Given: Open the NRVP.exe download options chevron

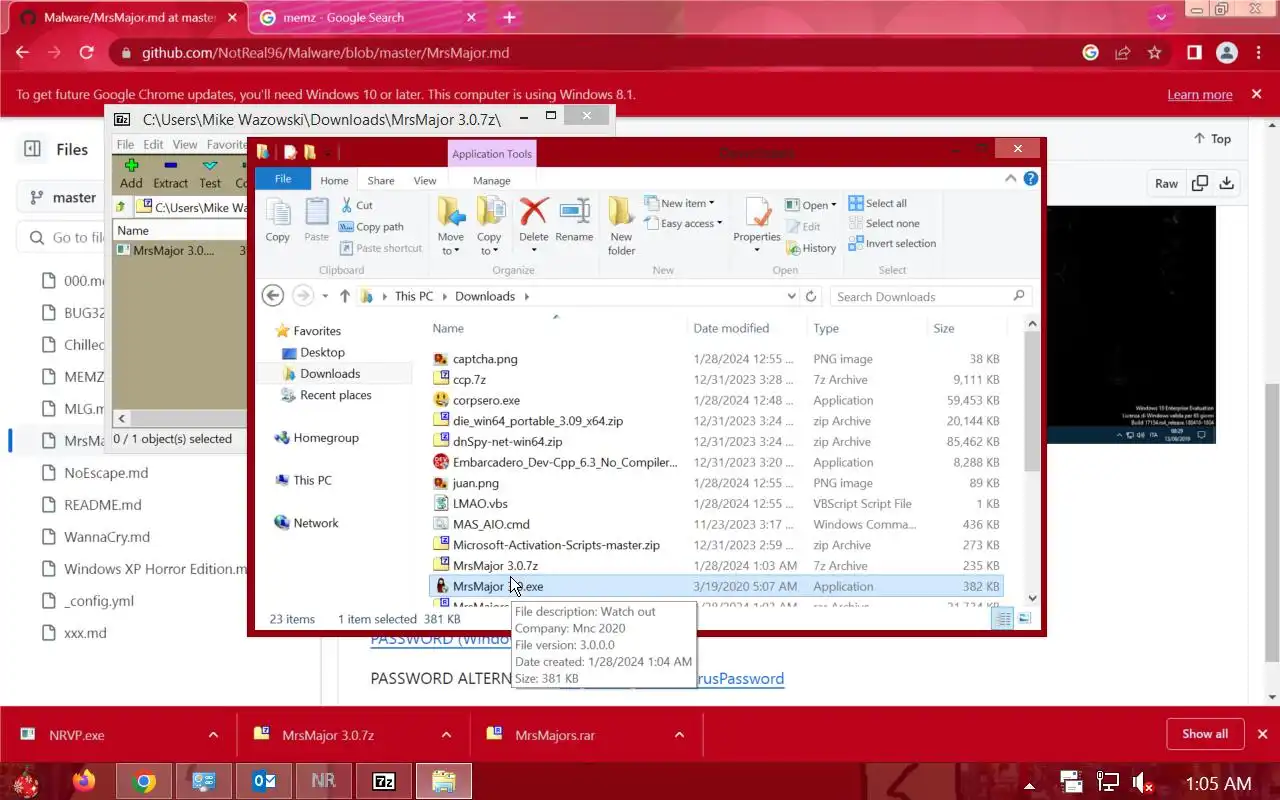Looking at the screenshot, I should click(213, 735).
